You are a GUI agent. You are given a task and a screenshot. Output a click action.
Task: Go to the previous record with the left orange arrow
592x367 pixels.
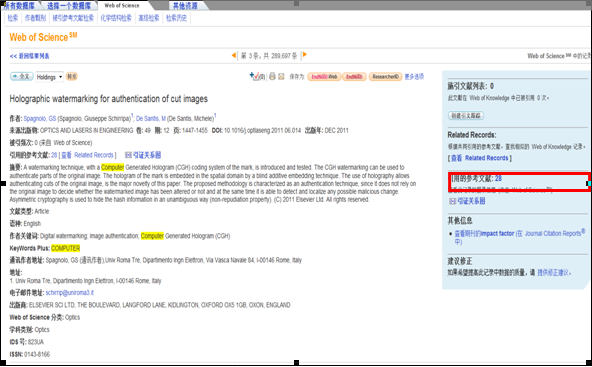point(234,56)
